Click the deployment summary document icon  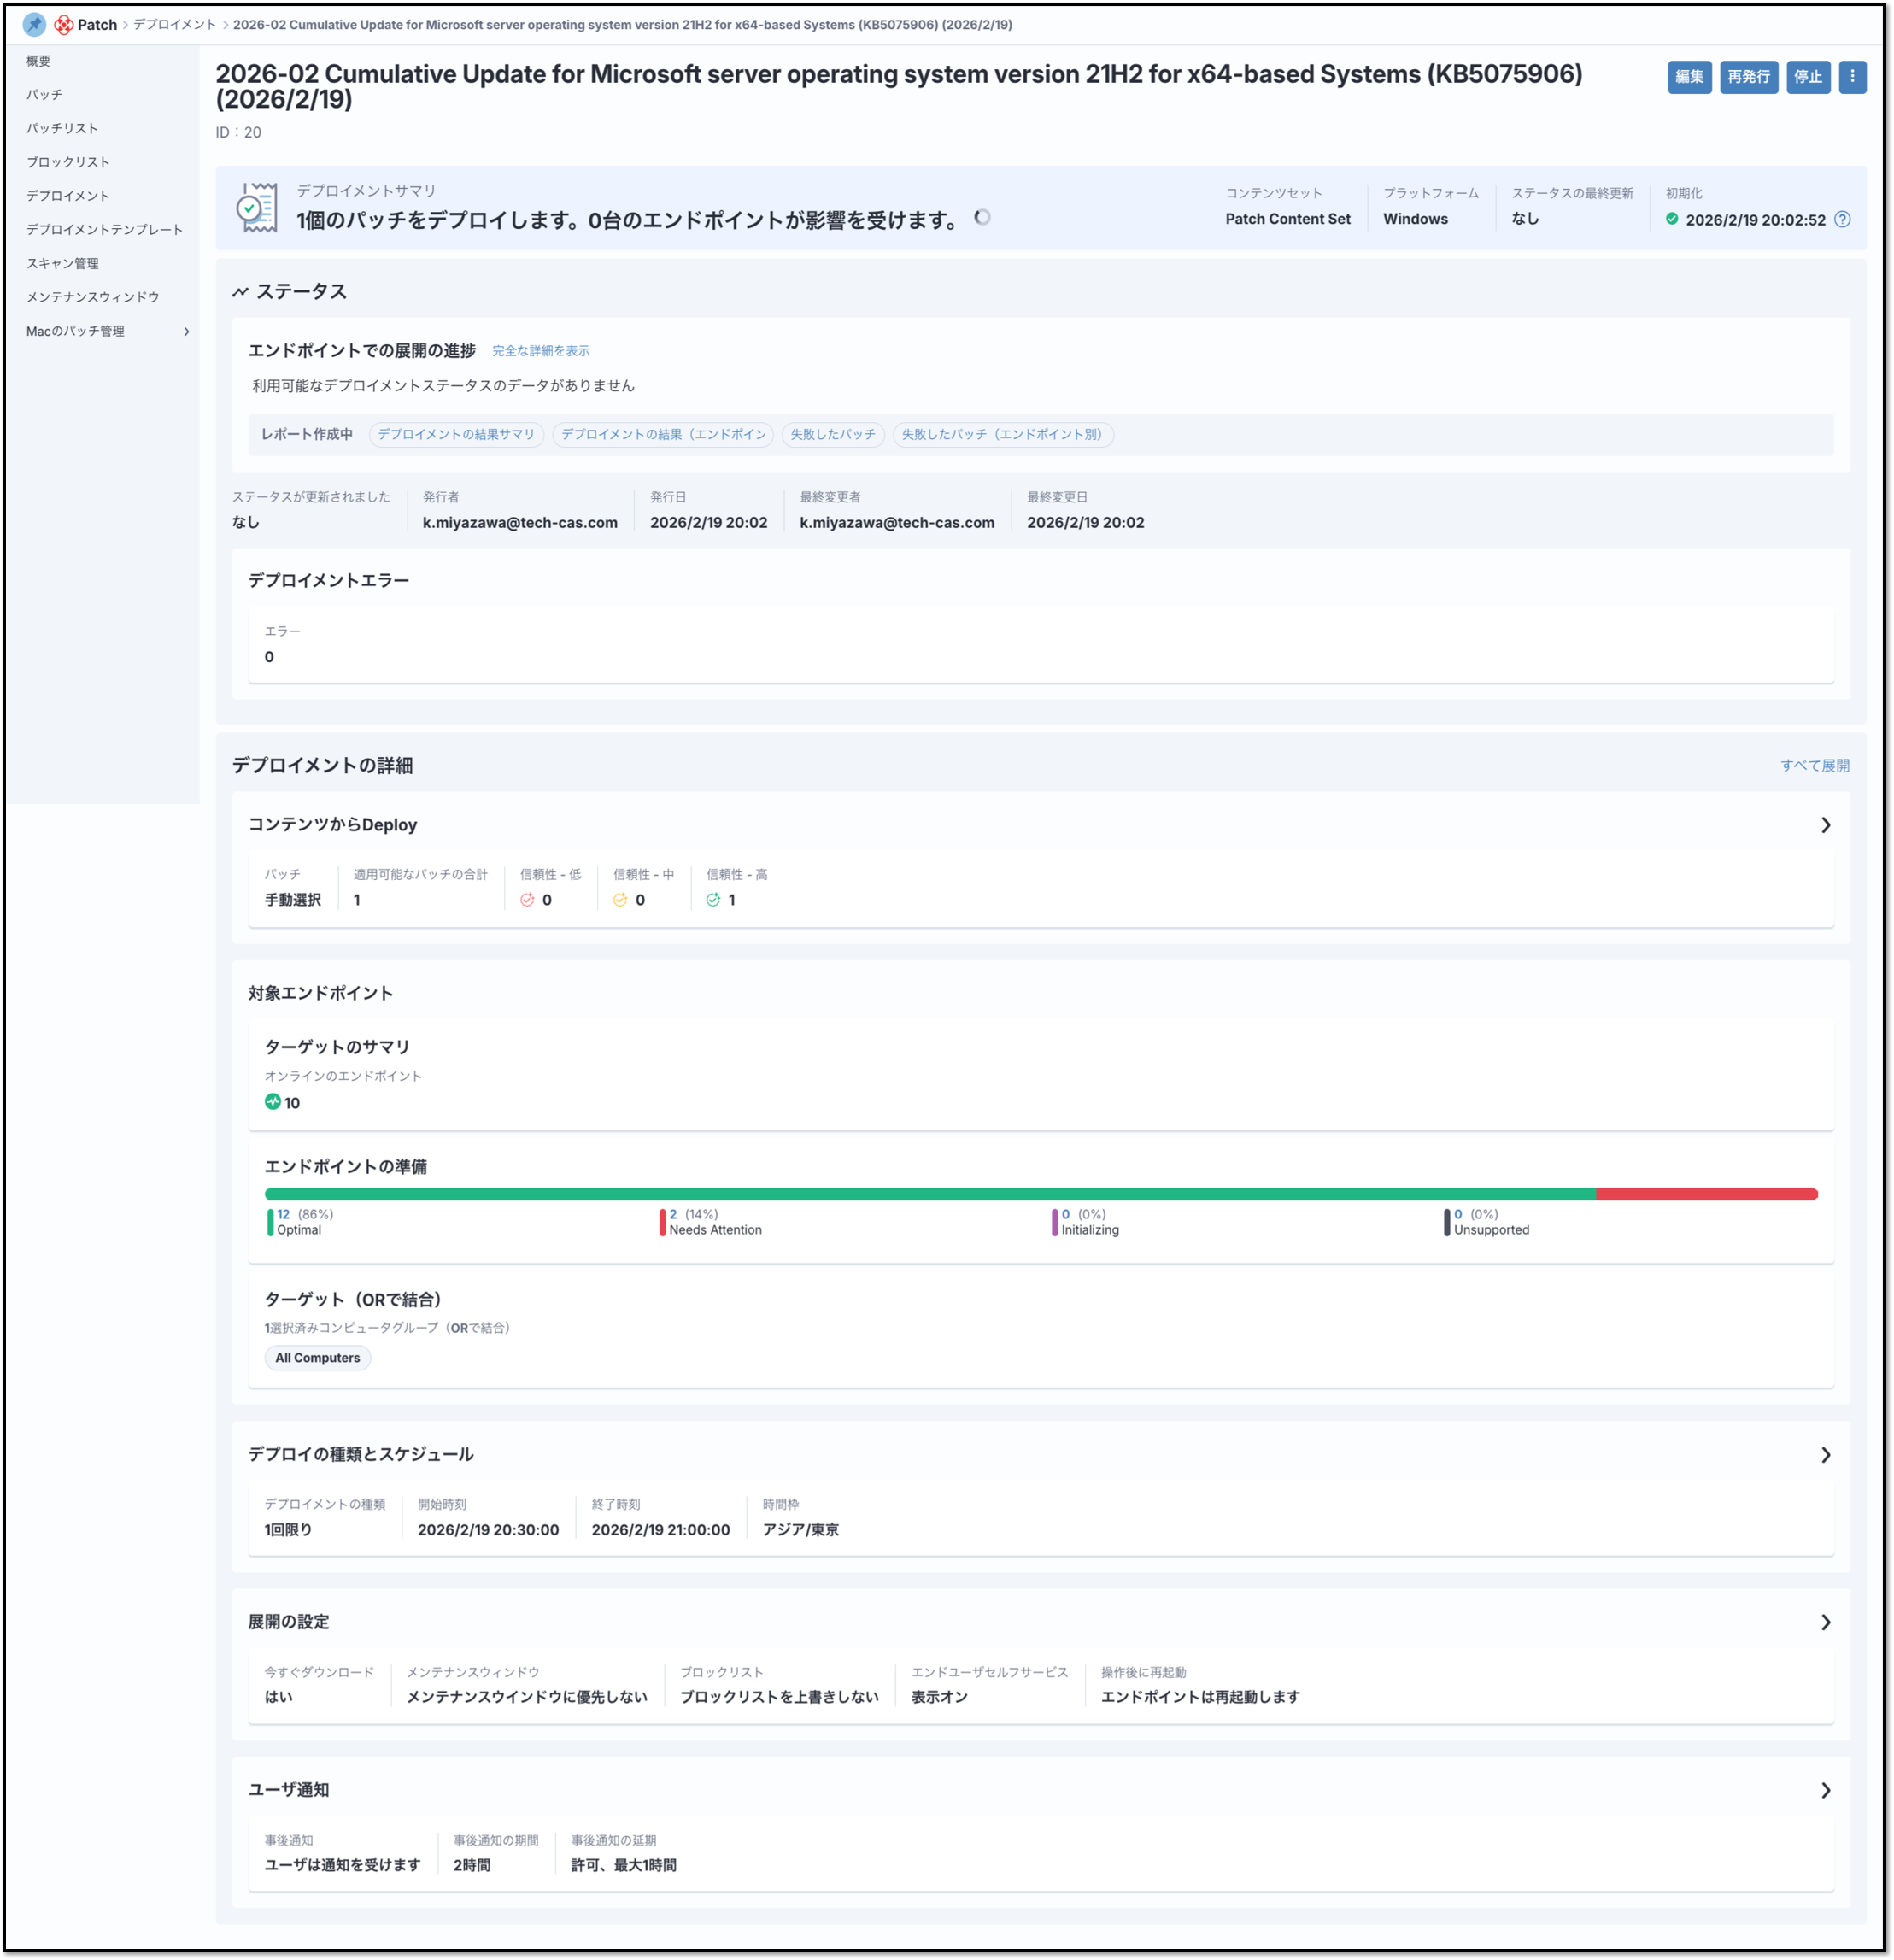point(257,208)
